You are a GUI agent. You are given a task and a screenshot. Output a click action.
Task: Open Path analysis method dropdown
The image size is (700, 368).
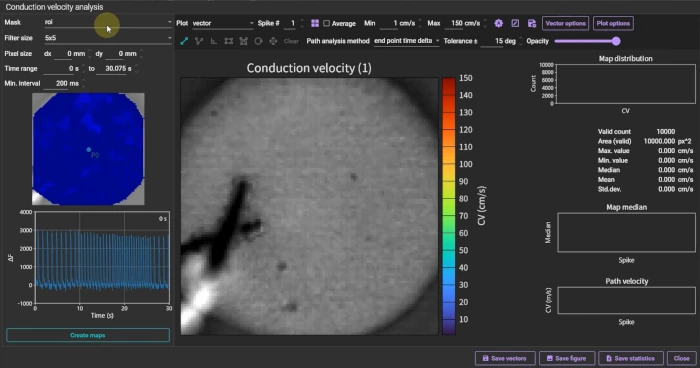click(x=406, y=41)
